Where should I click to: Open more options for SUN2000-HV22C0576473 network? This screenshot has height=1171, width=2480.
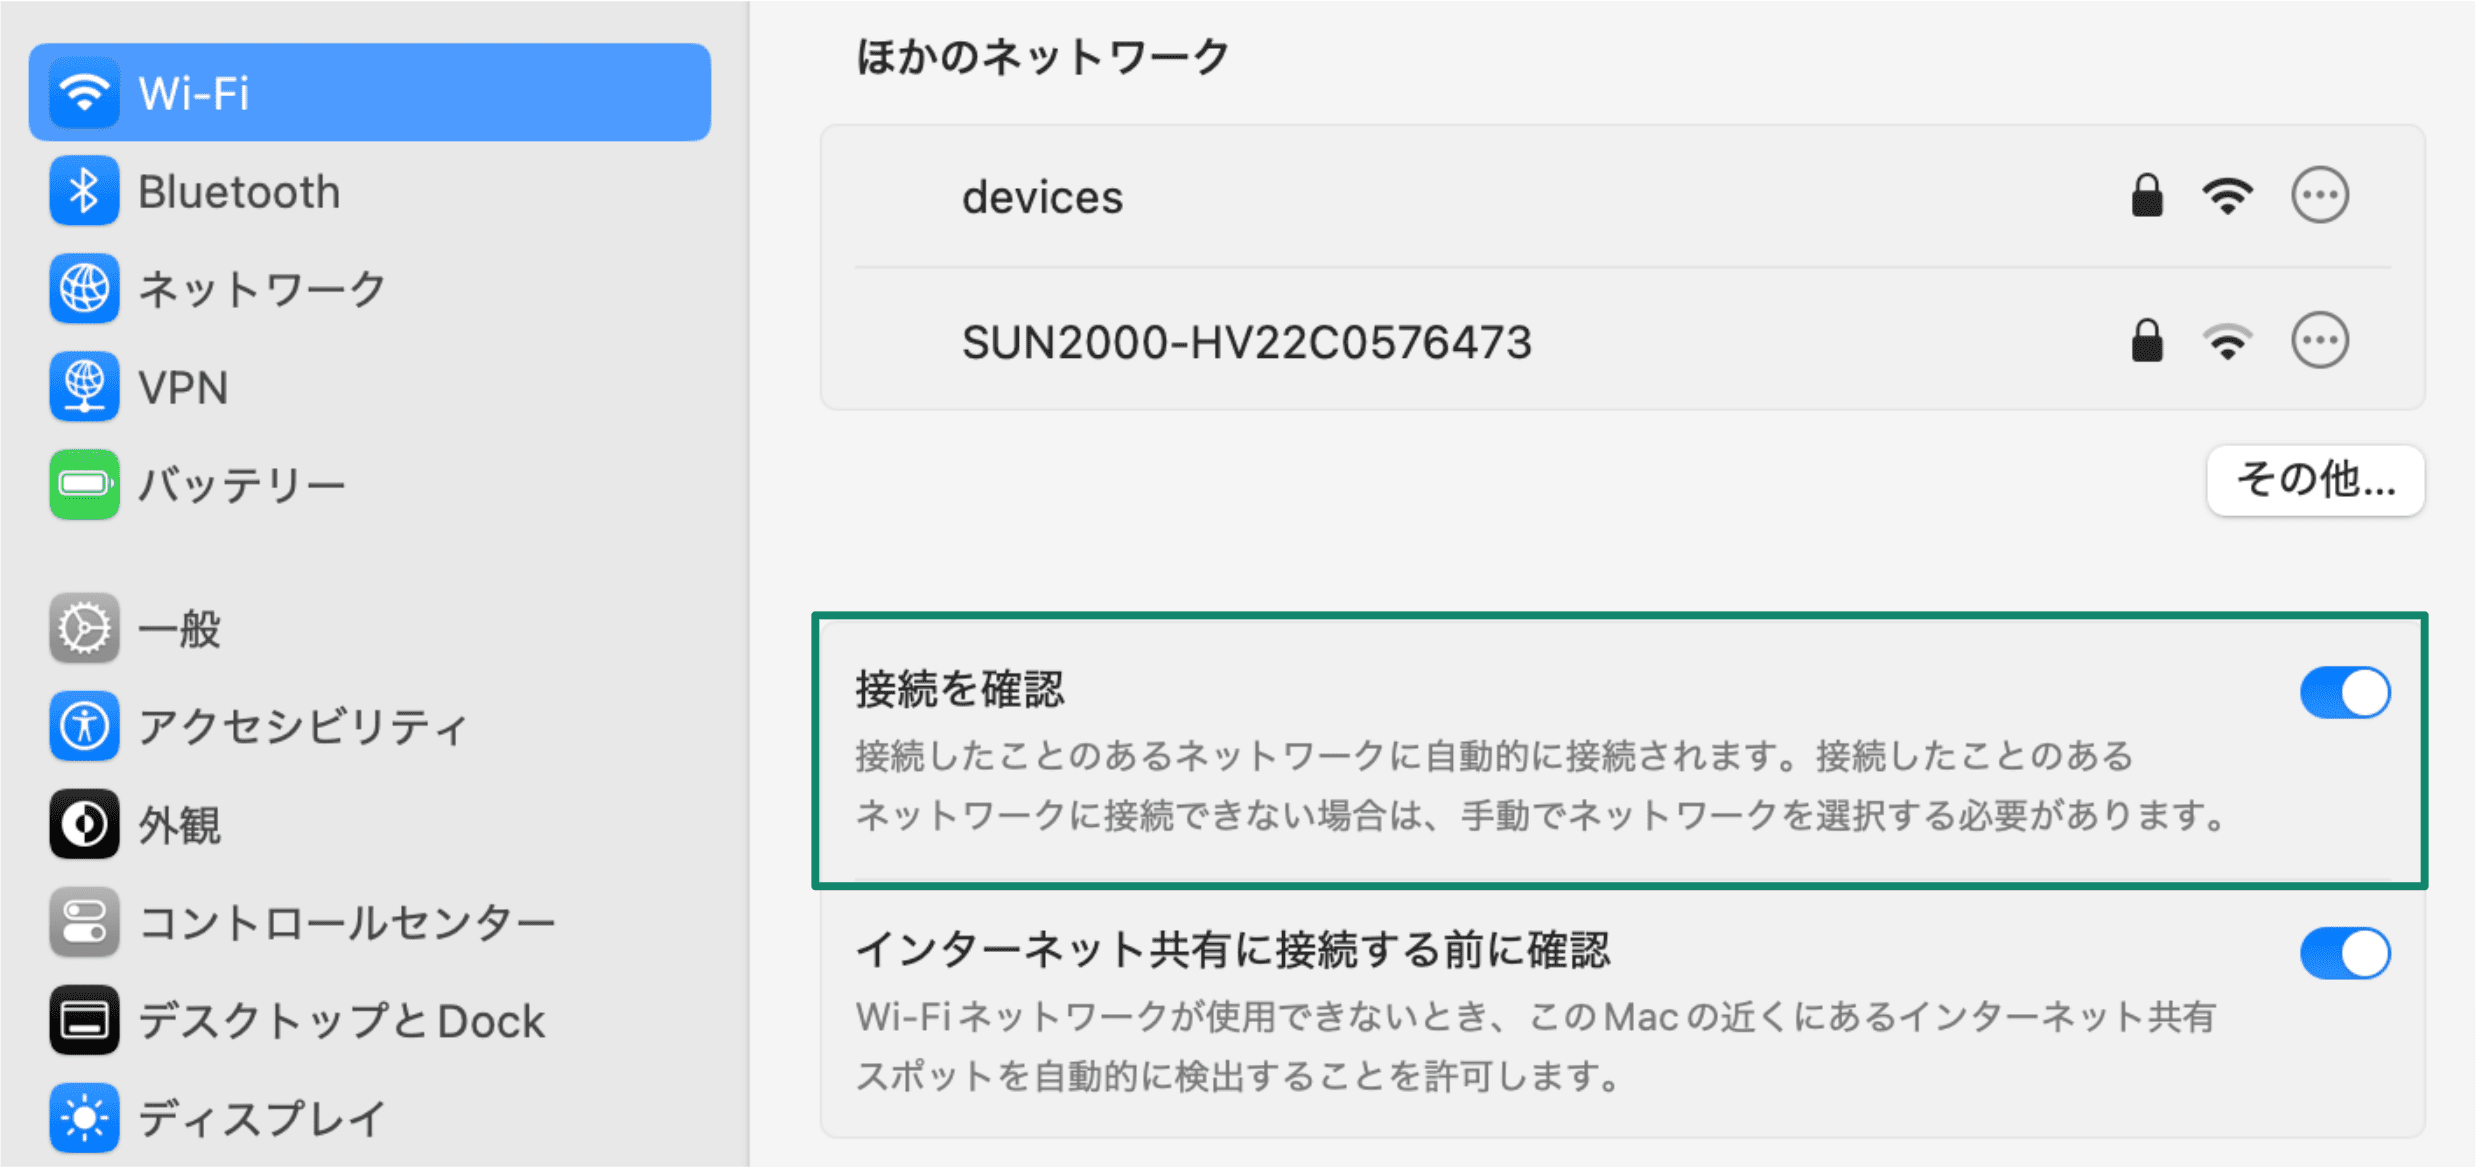pos(2319,341)
